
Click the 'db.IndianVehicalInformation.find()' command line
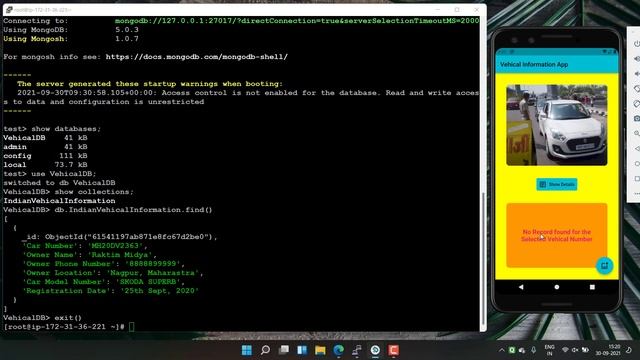click(x=108, y=210)
